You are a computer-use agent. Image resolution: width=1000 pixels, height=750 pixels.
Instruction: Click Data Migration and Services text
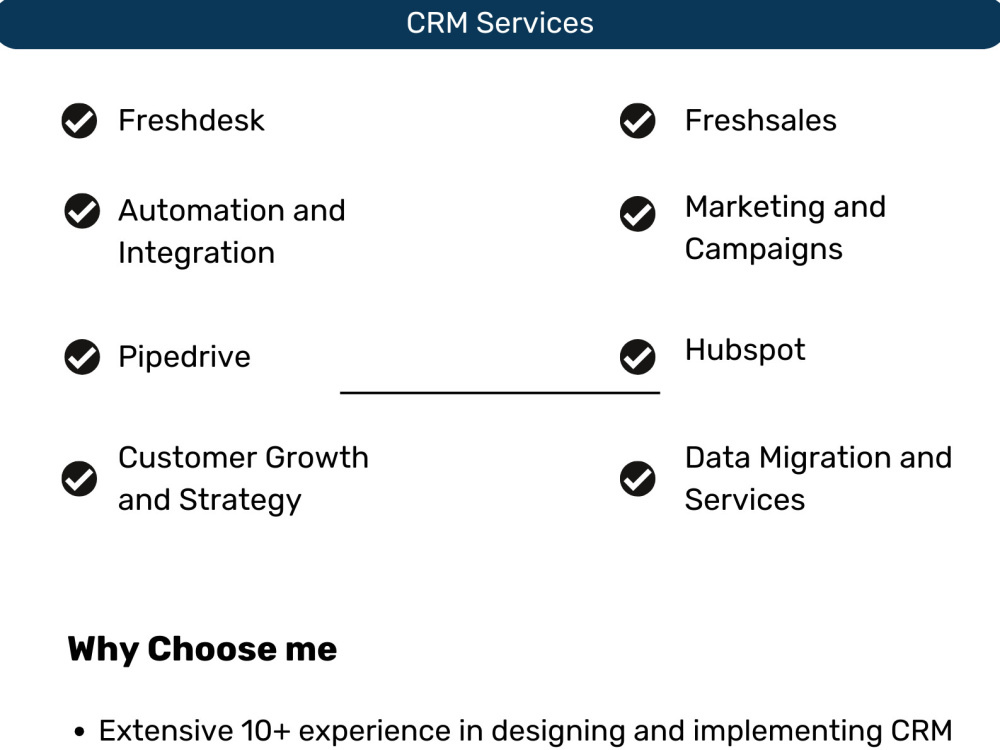click(818, 478)
